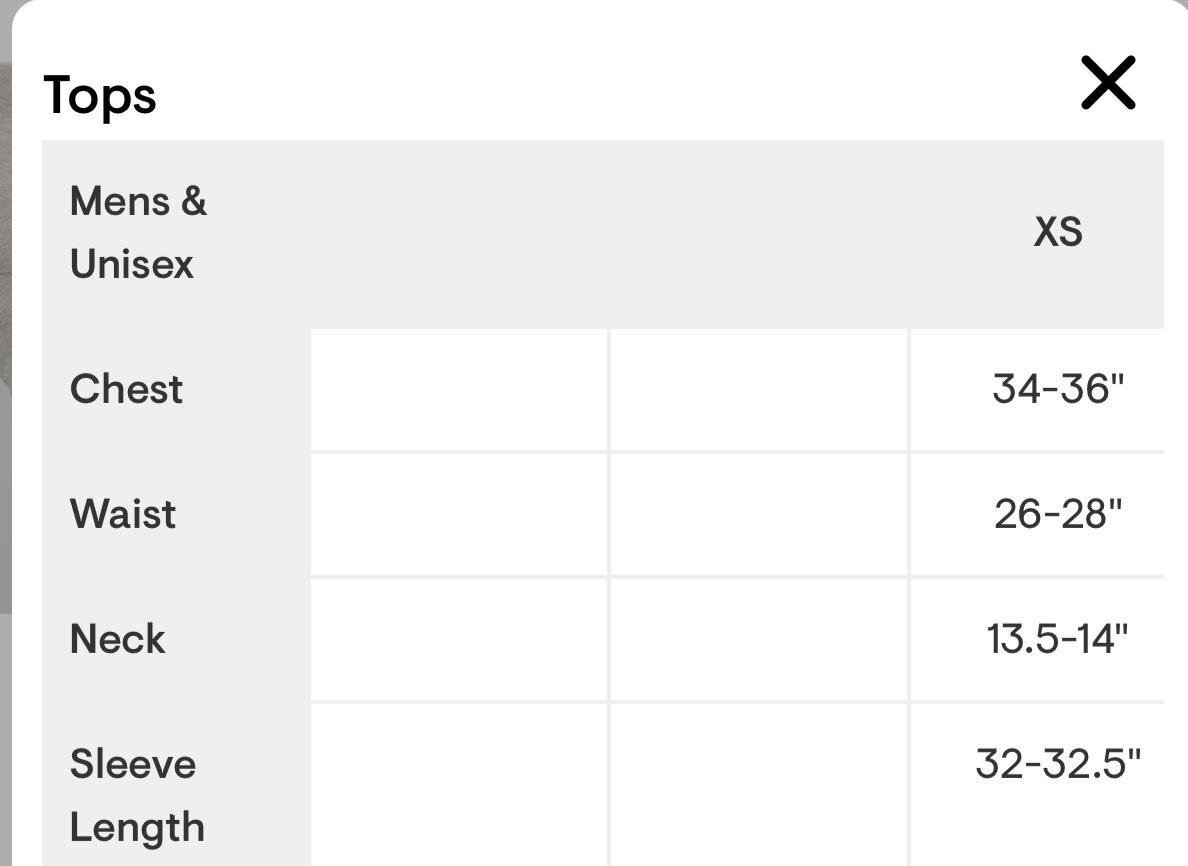Viewport: 1188px width, 866px height.
Task: Click the XS size column header
Action: [1057, 233]
